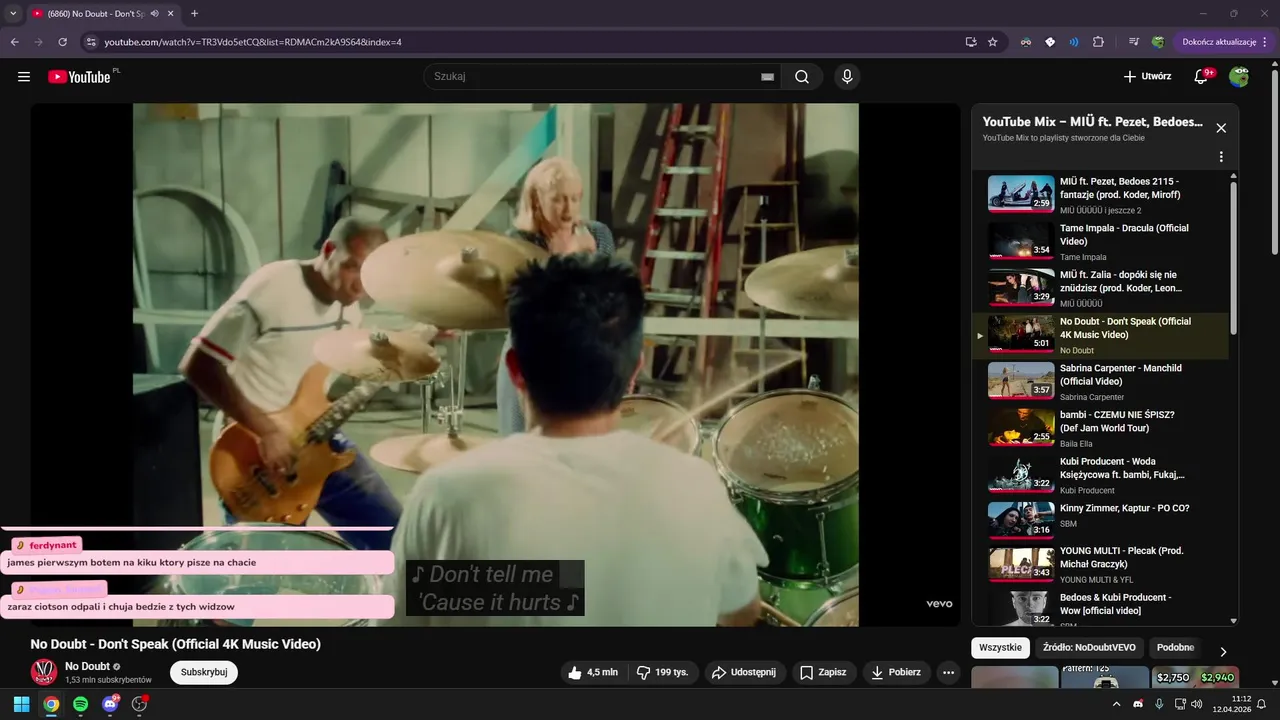This screenshot has width=1280, height=720.
Task: Select the Źródło: NoDoubtVEVO chip
Action: coord(1089,647)
